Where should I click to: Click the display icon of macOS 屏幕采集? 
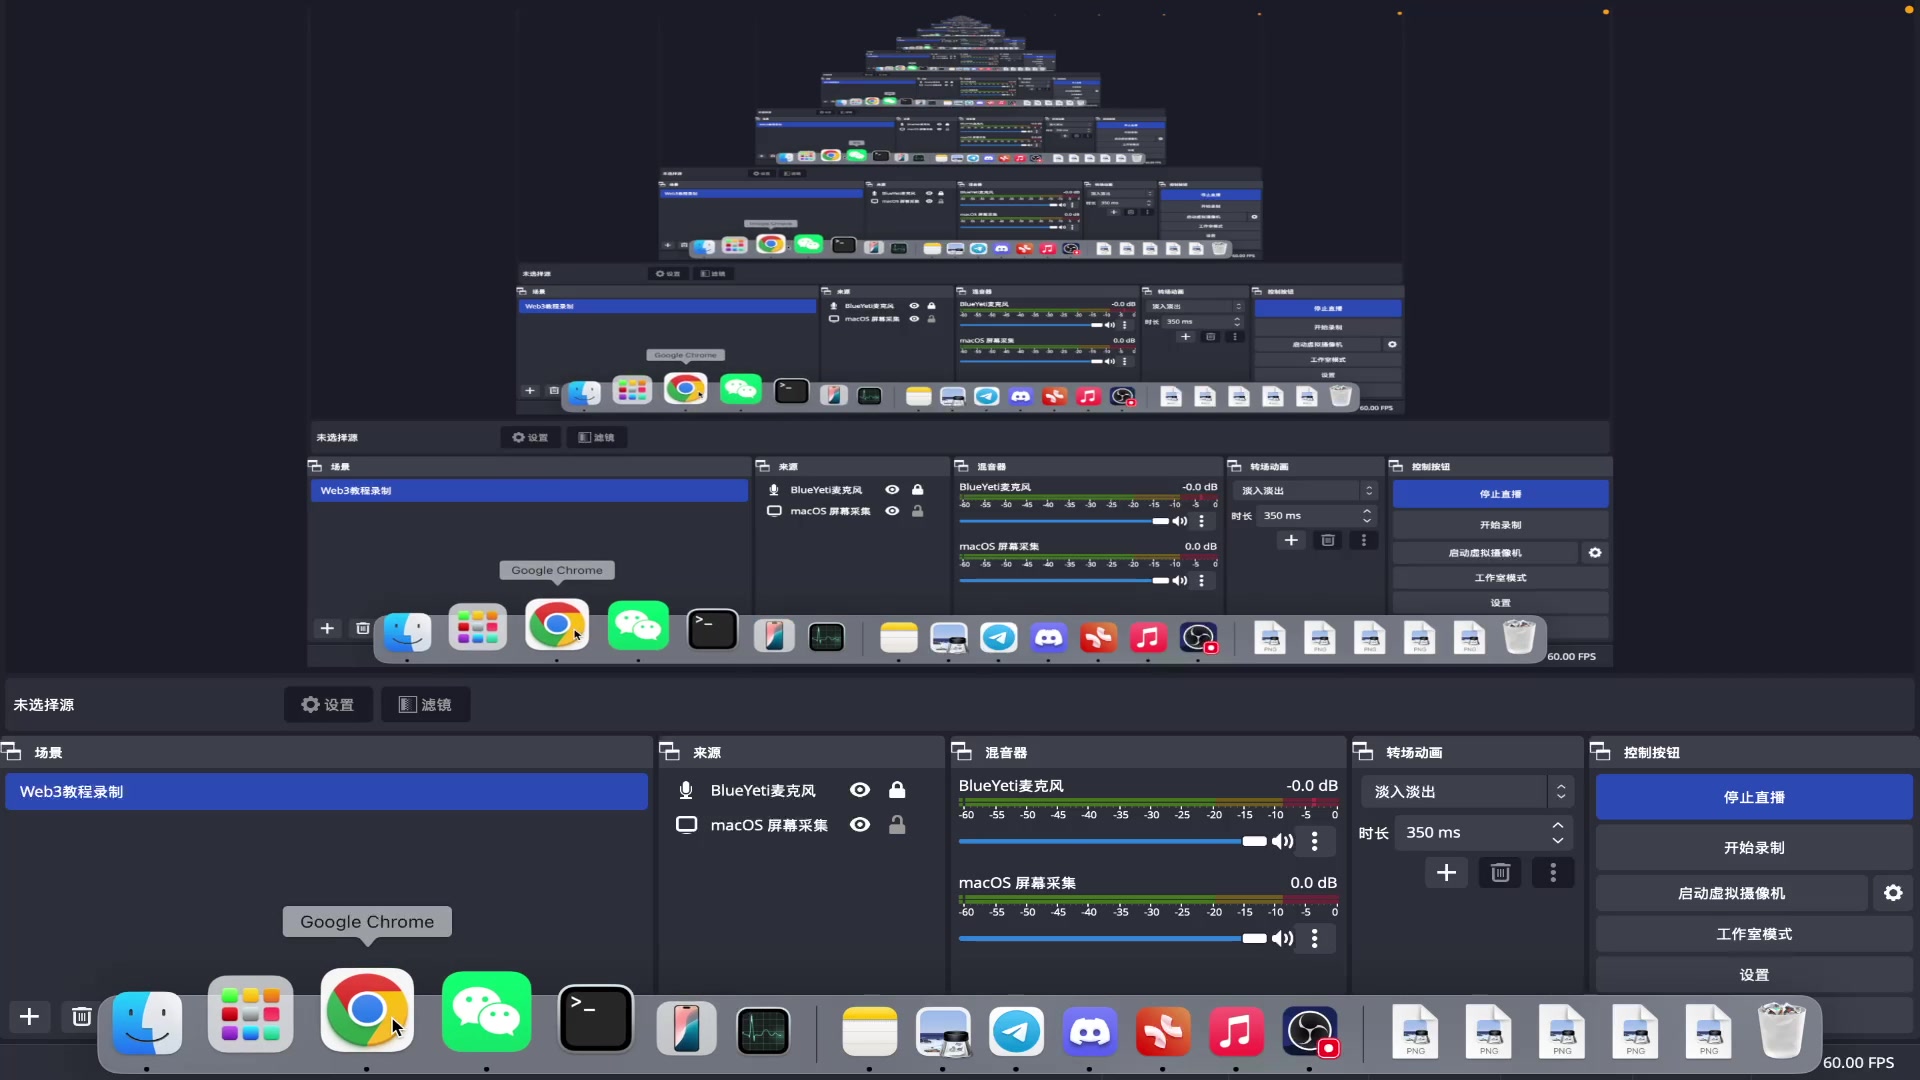click(686, 825)
